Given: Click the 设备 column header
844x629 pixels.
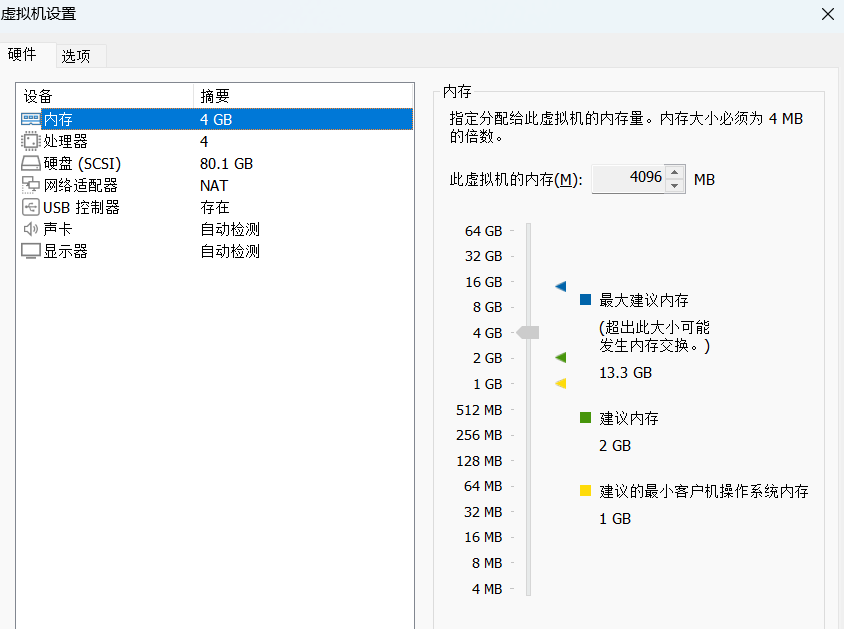Looking at the screenshot, I should (x=105, y=96).
